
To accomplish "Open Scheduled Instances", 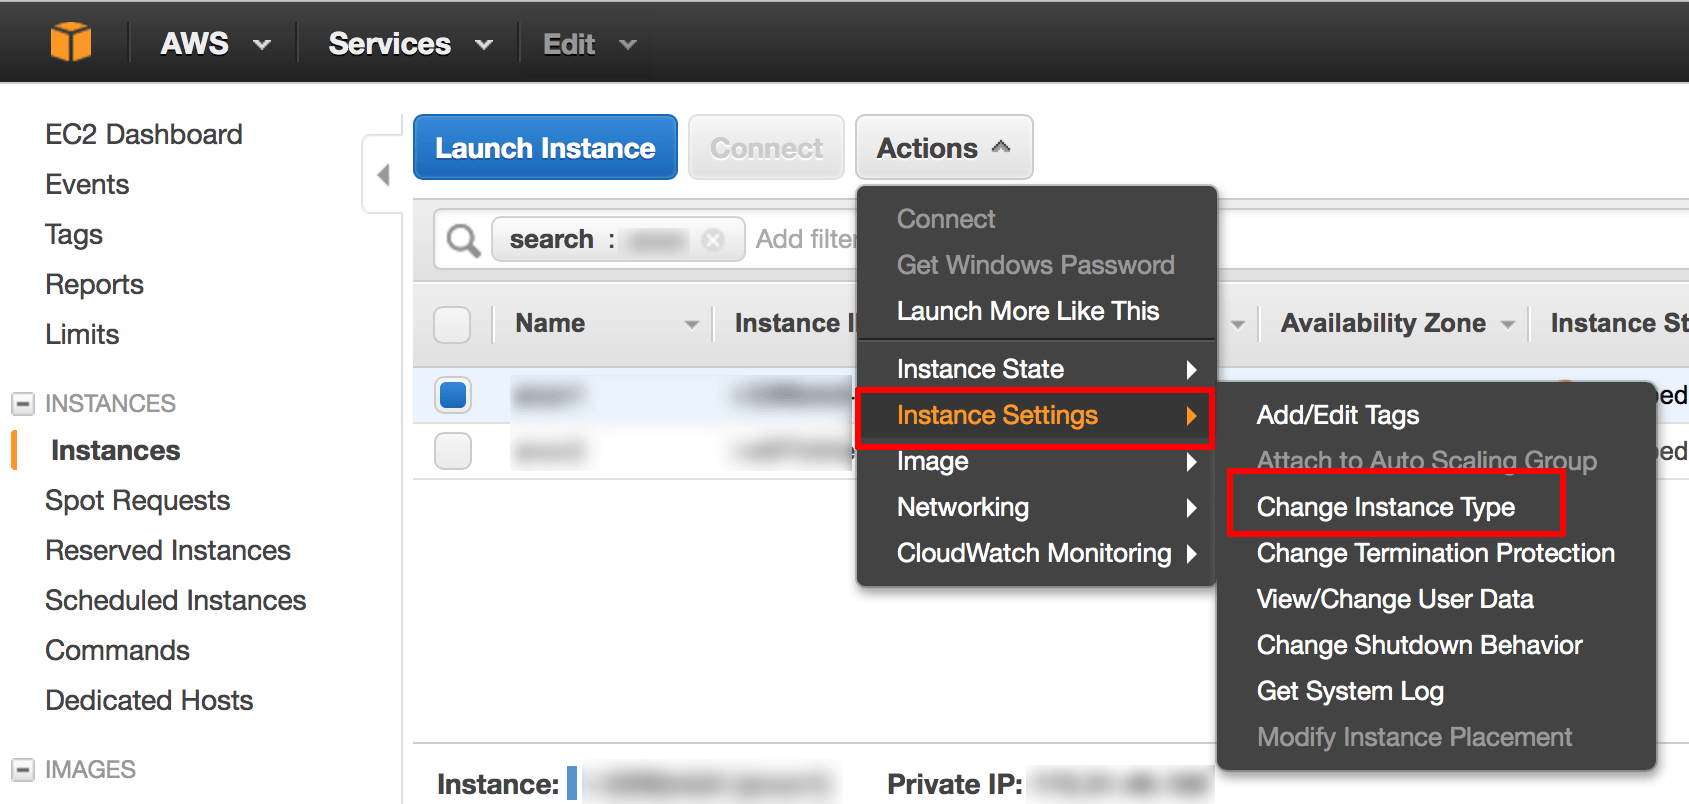I will click(x=176, y=601).
